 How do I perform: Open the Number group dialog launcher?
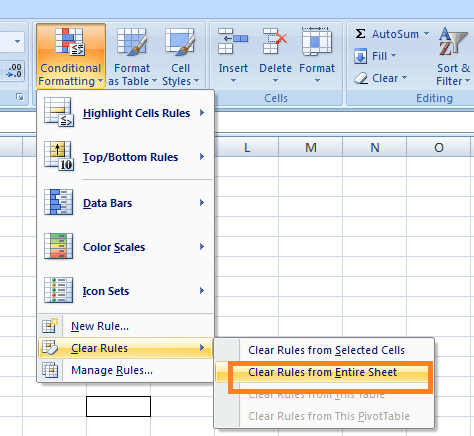20,97
